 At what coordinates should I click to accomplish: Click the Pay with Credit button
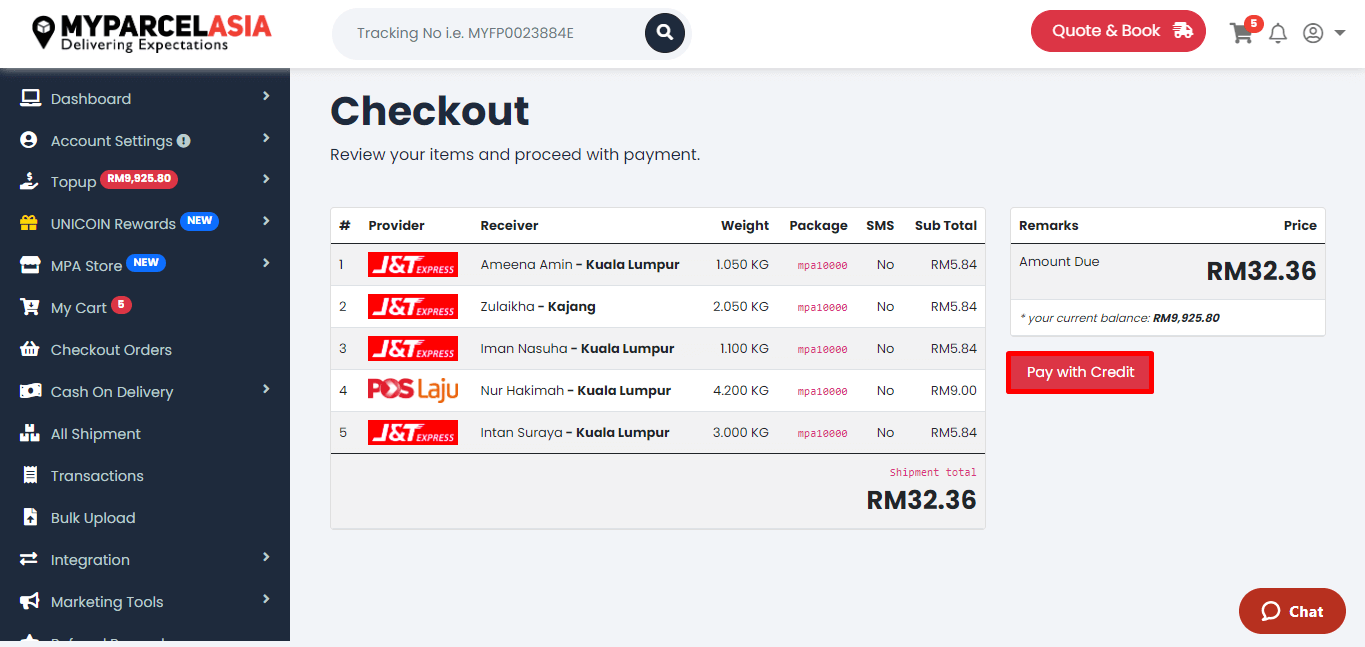tap(1080, 372)
